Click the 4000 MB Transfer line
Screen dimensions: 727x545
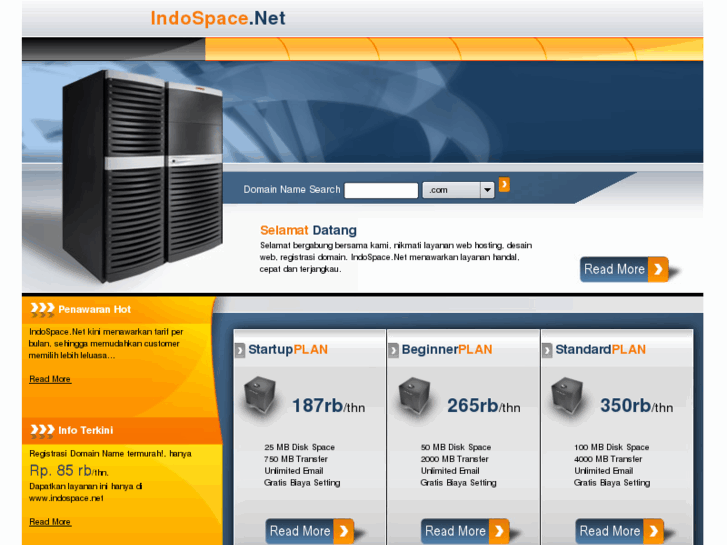click(608, 459)
